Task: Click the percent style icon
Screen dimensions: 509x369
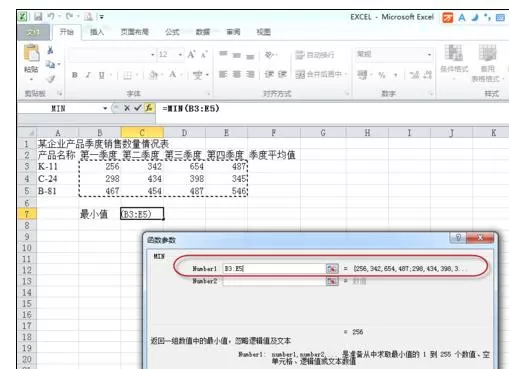Action: (x=382, y=75)
